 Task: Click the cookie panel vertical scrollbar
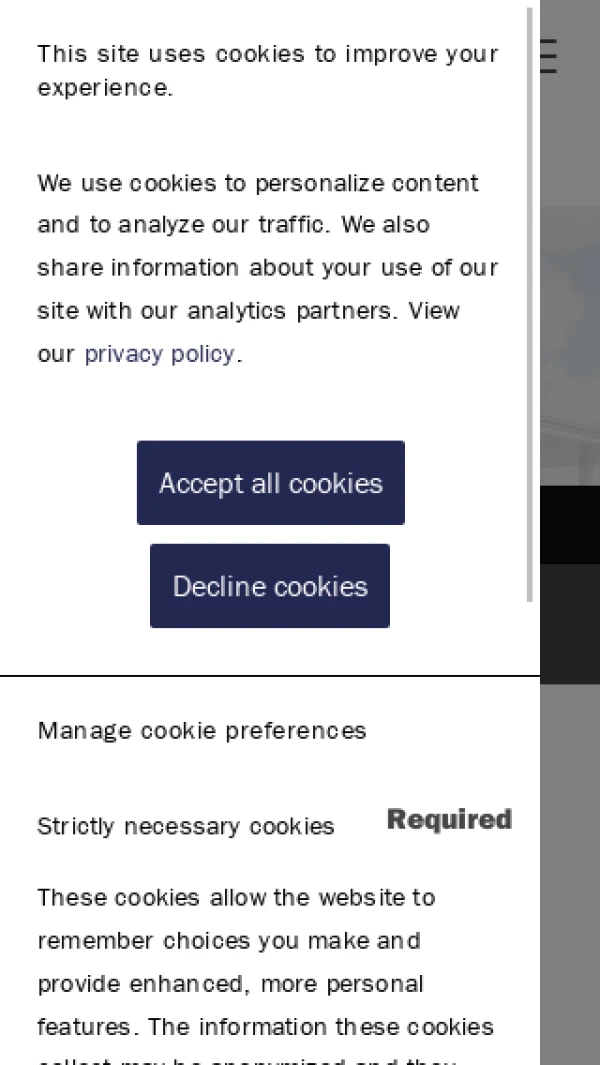pyautogui.click(x=529, y=300)
